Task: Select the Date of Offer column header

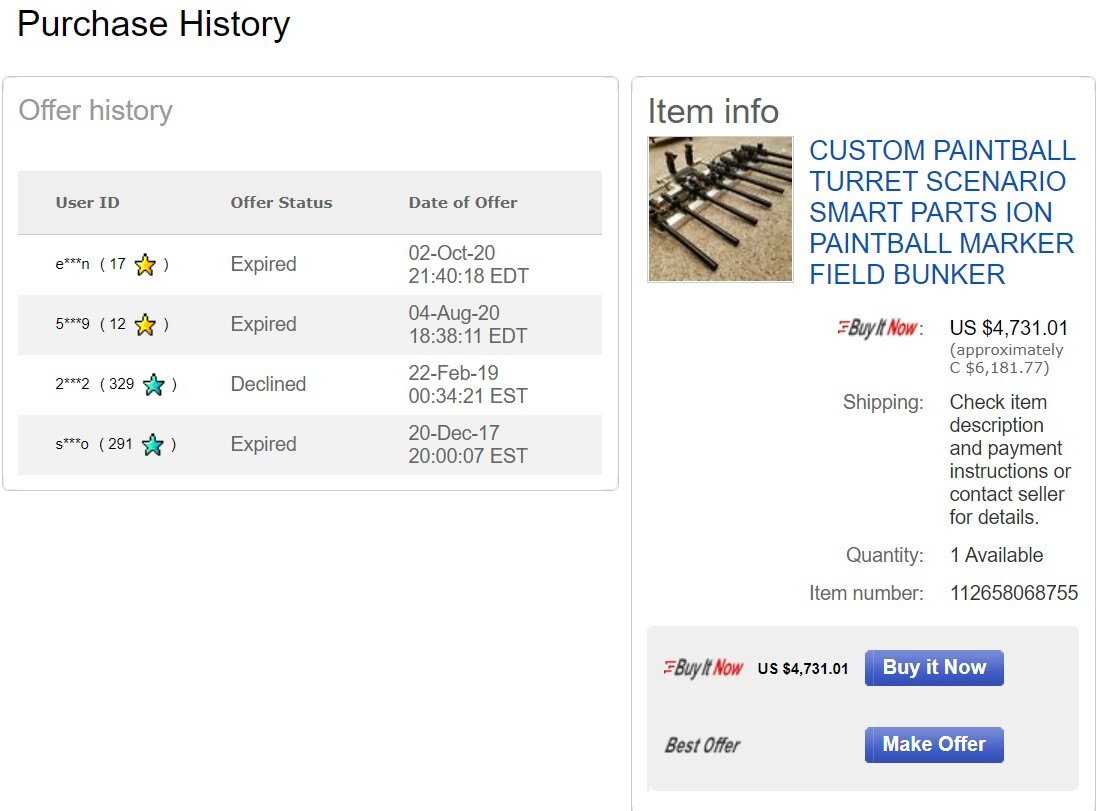Action: click(462, 202)
